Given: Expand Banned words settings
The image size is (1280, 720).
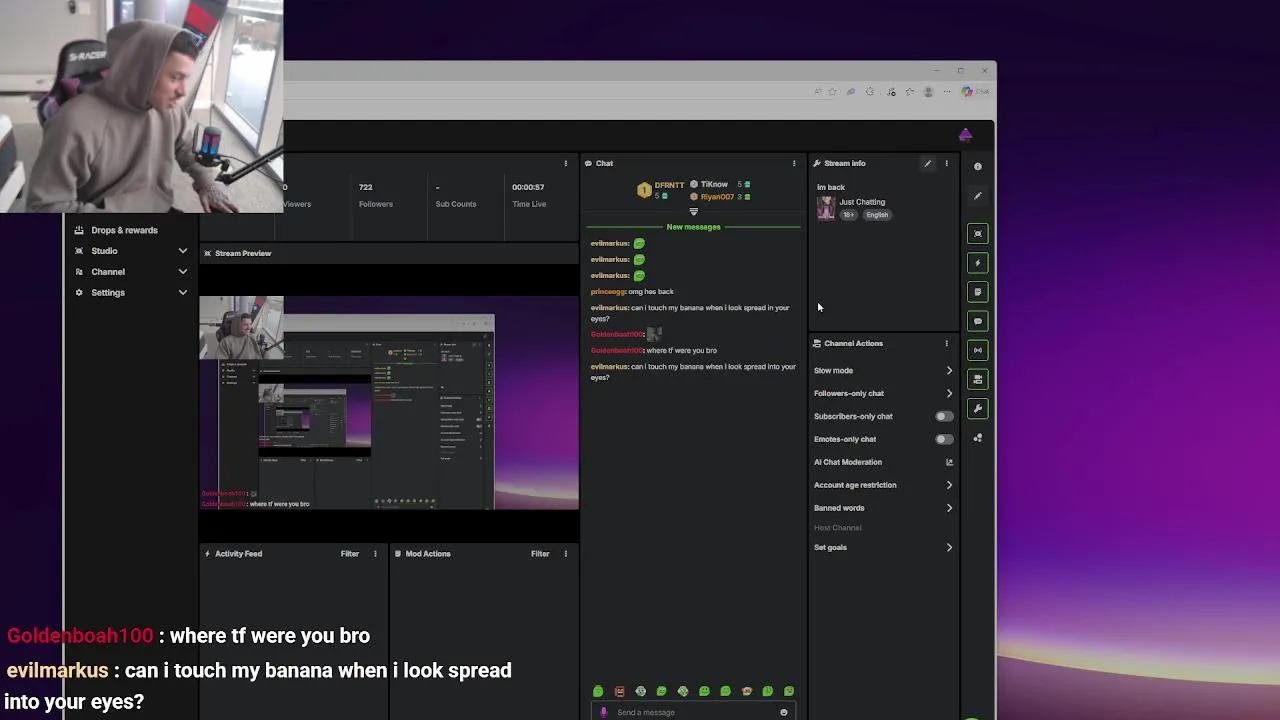Looking at the screenshot, I should pos(949,508).
